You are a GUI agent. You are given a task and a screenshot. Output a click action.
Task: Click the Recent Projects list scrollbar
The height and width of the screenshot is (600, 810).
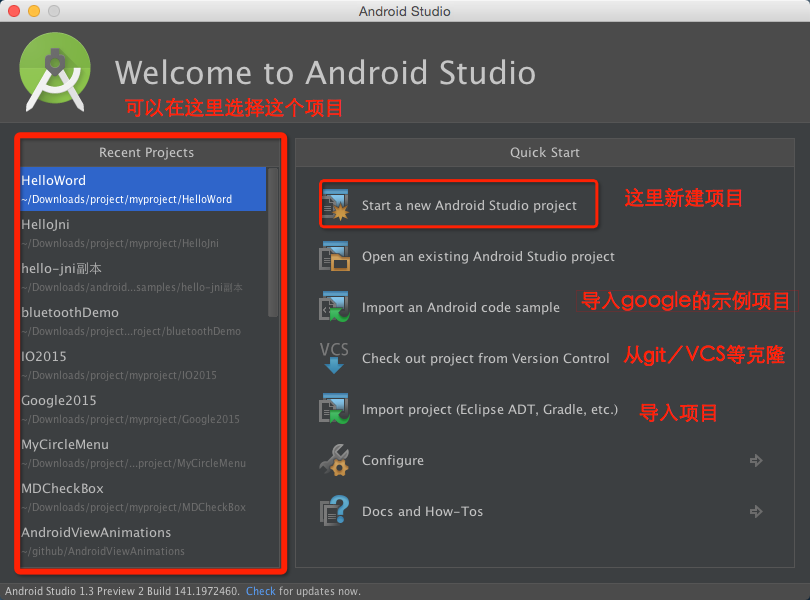273,242
